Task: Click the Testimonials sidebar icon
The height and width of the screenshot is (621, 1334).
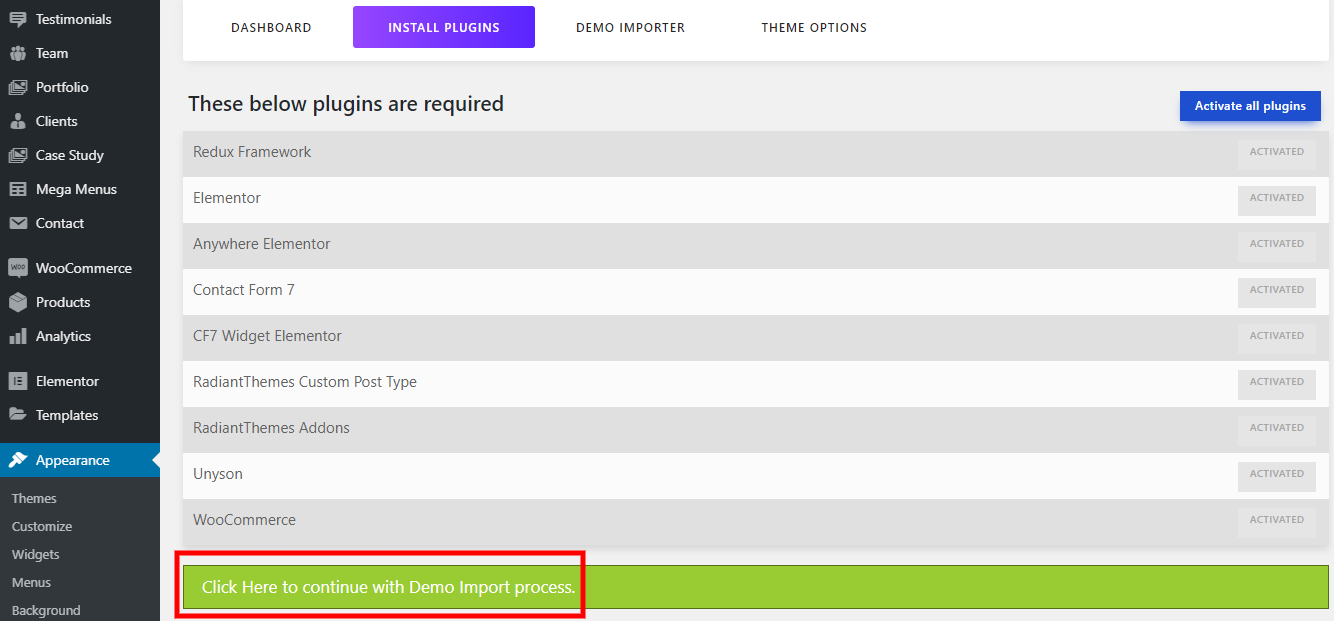Action: click(18, 19)
